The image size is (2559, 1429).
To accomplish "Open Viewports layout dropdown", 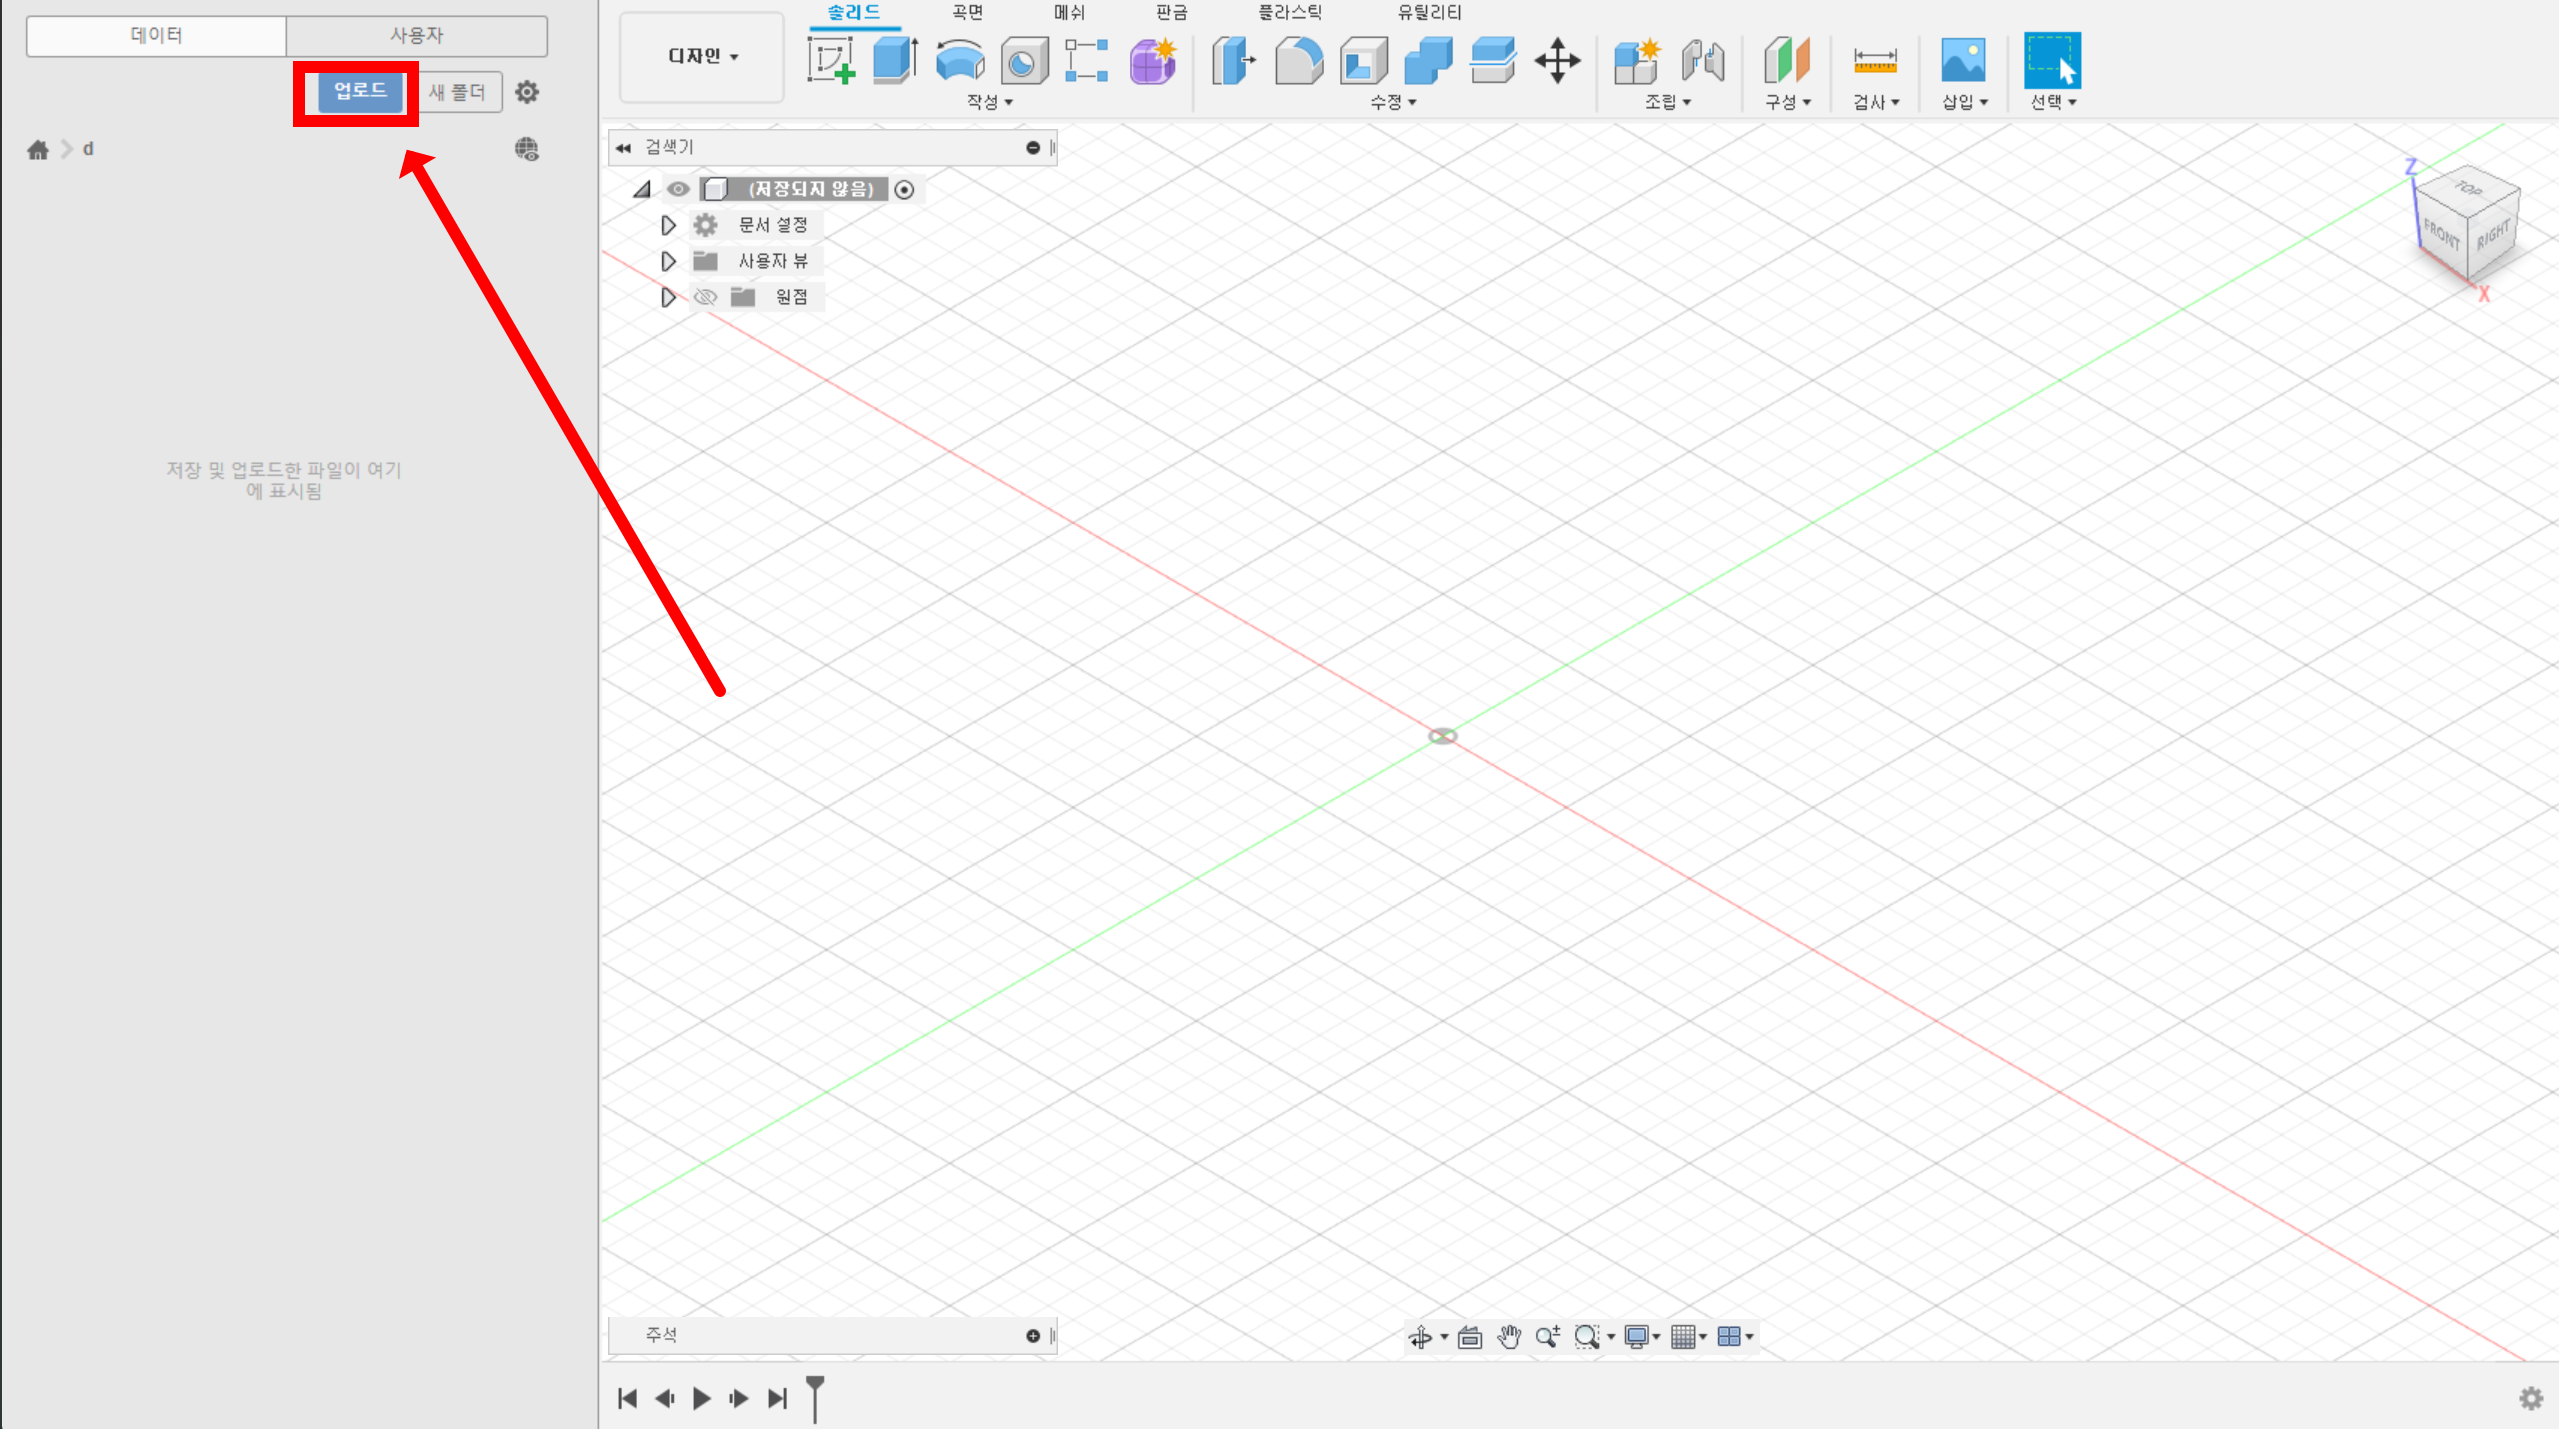I will [1735, 1337].
